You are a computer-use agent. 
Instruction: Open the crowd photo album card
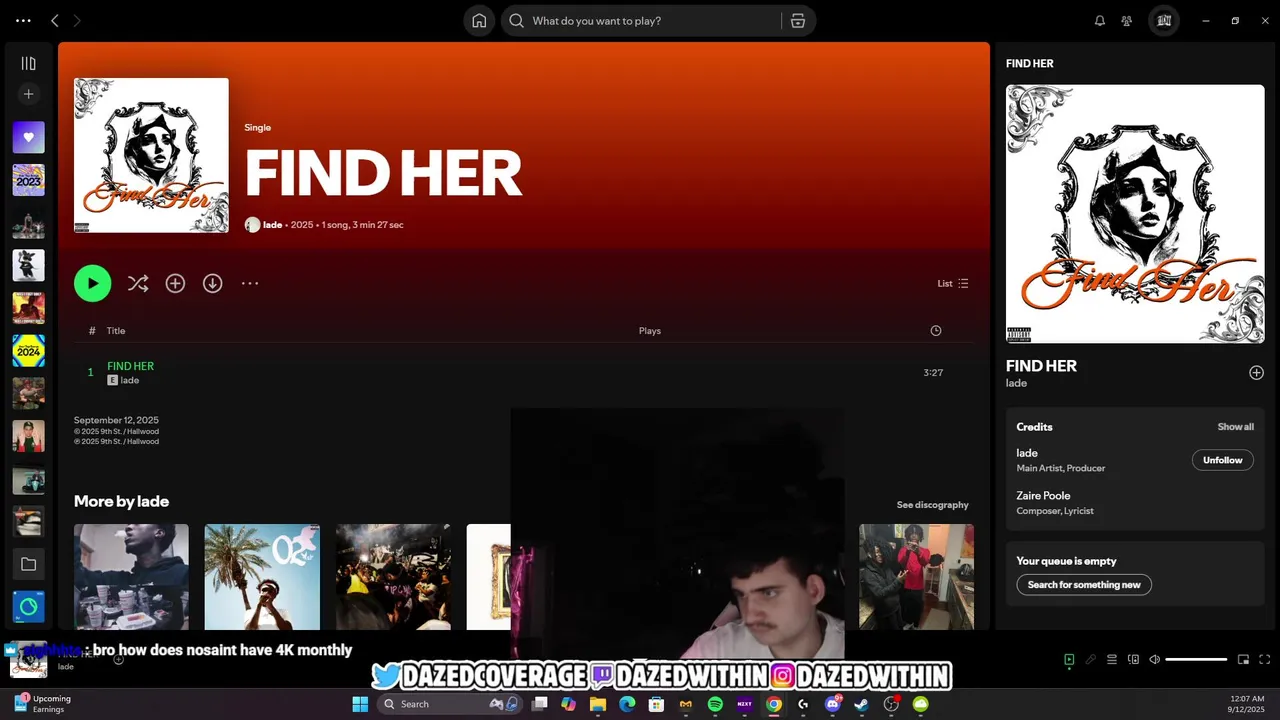click(393, 577)
